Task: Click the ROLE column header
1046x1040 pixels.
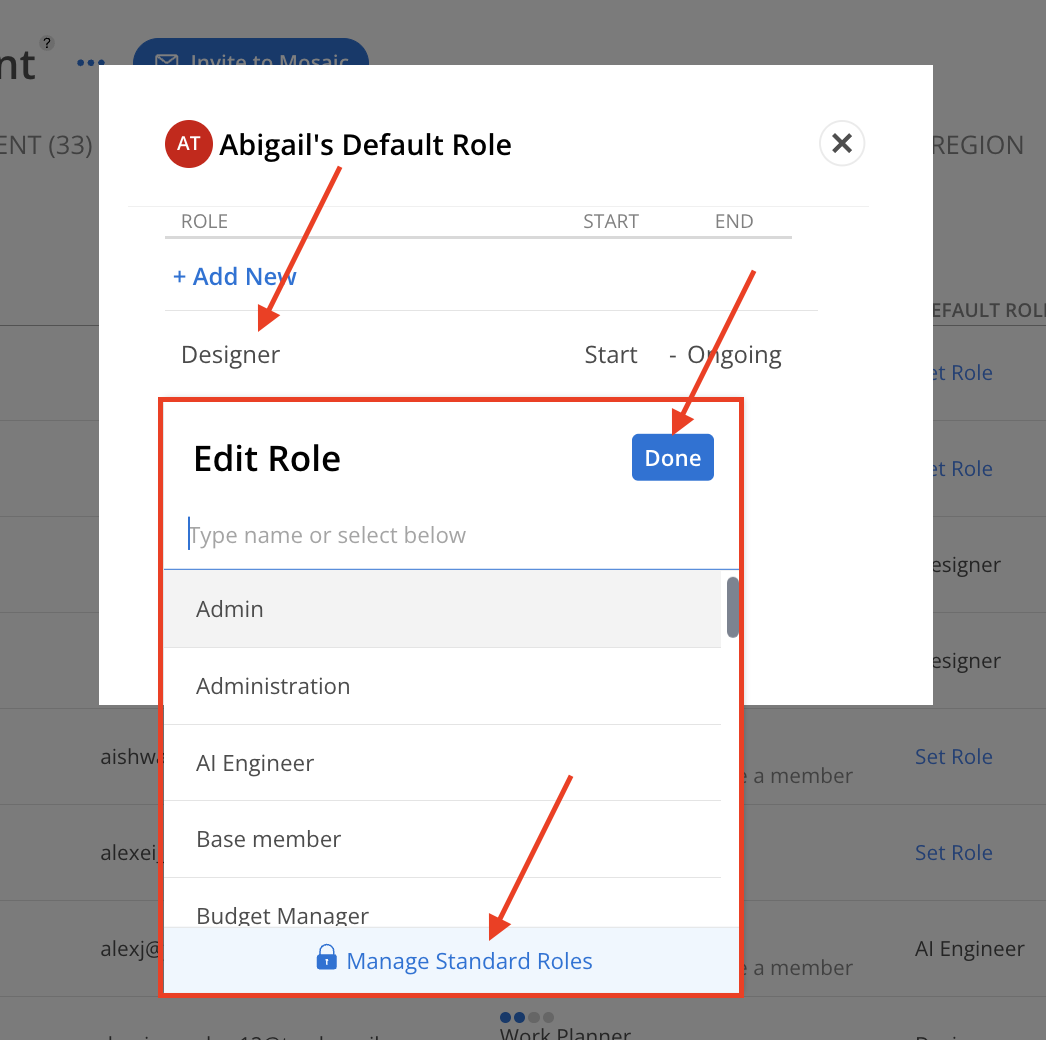Action: pyautogui.click(x=205, y=221)
